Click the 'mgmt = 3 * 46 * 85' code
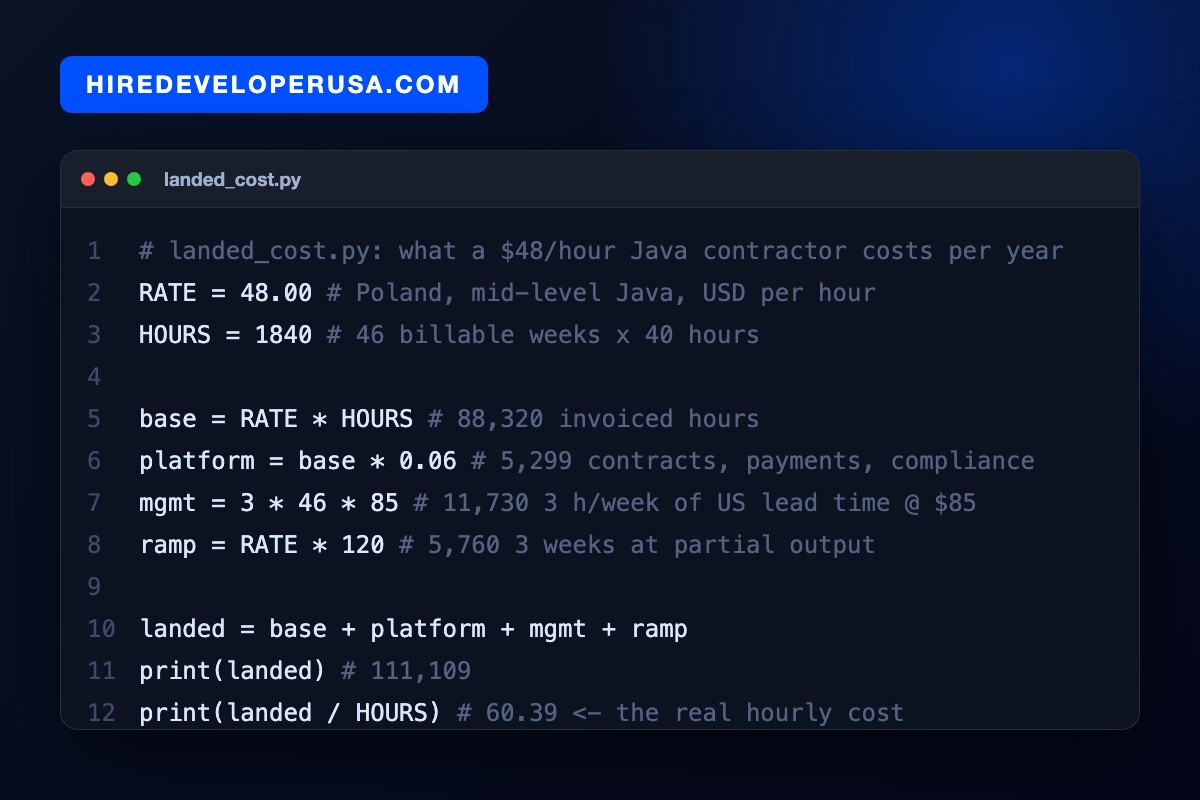 [x=269, y=502]
